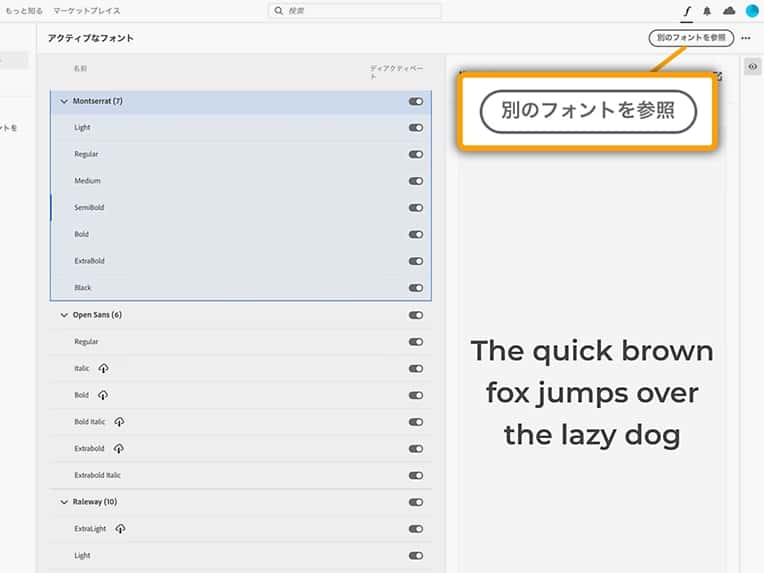Open the three-dot more options menu
764x573 pixels.
point(745,38)
